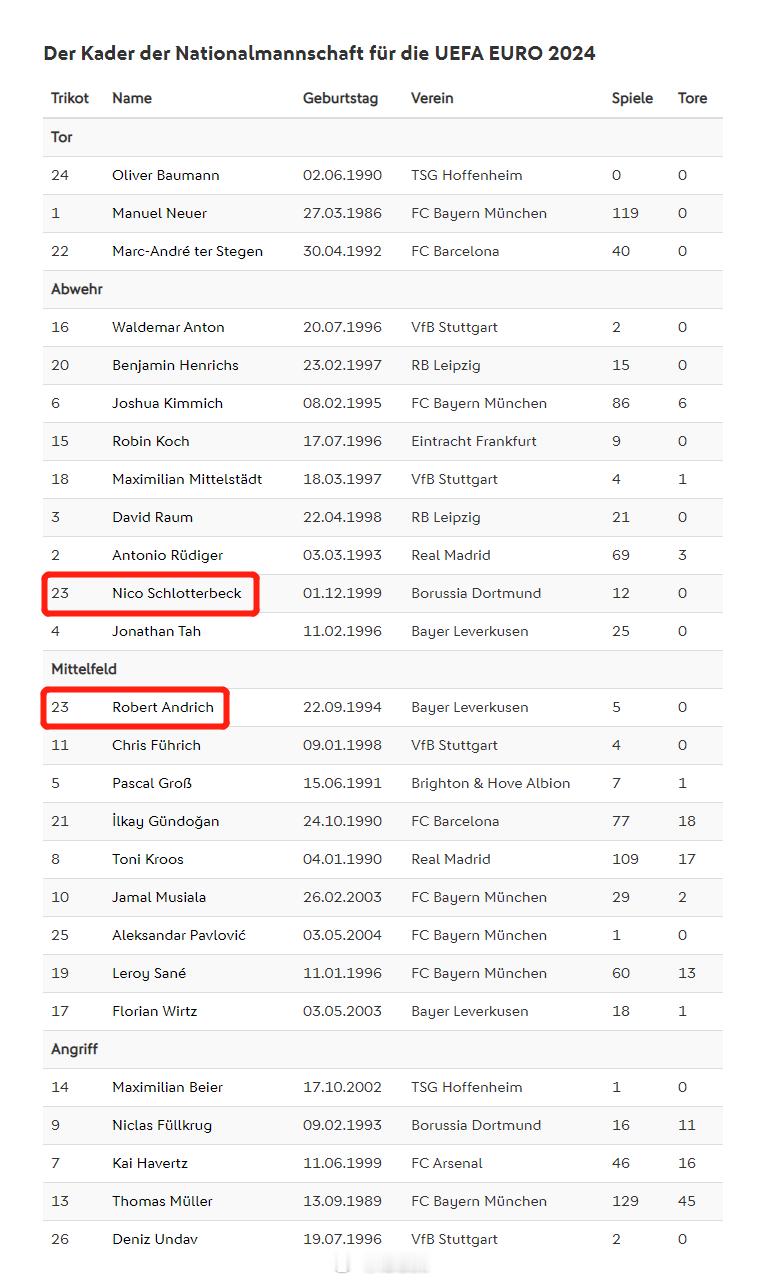Image resolution: width=765 pixels, height=1281 pixels.
Task: Click Pascal Groß's club Brighton & Hove Albion
Action: click(x=491, y=783)
